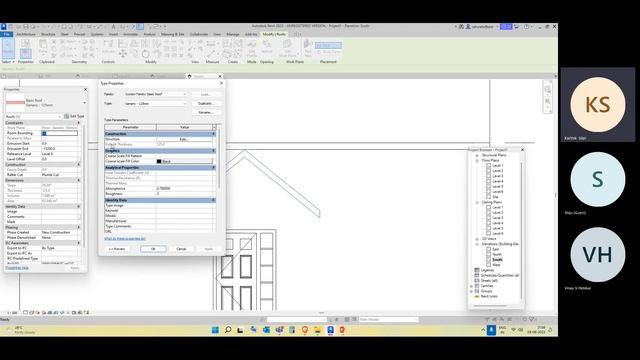Click the VH participant avatar
This screenshot has width=640, height=360.
[598, 255]
